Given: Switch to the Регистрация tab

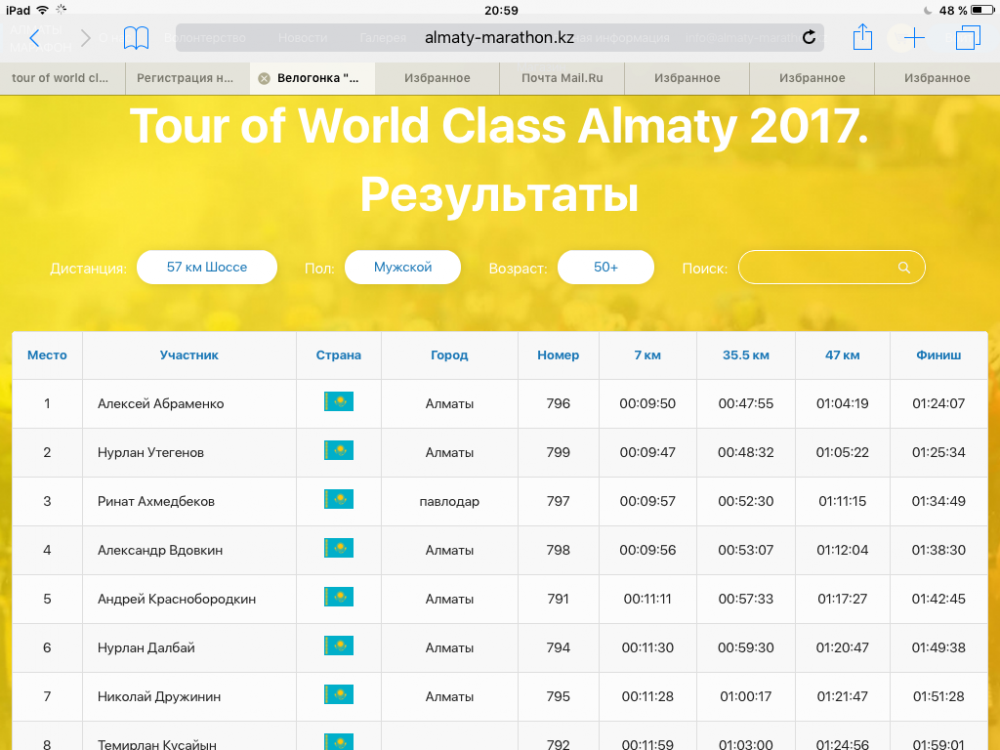Looking at the screenshot, I should tap(186, 78).
